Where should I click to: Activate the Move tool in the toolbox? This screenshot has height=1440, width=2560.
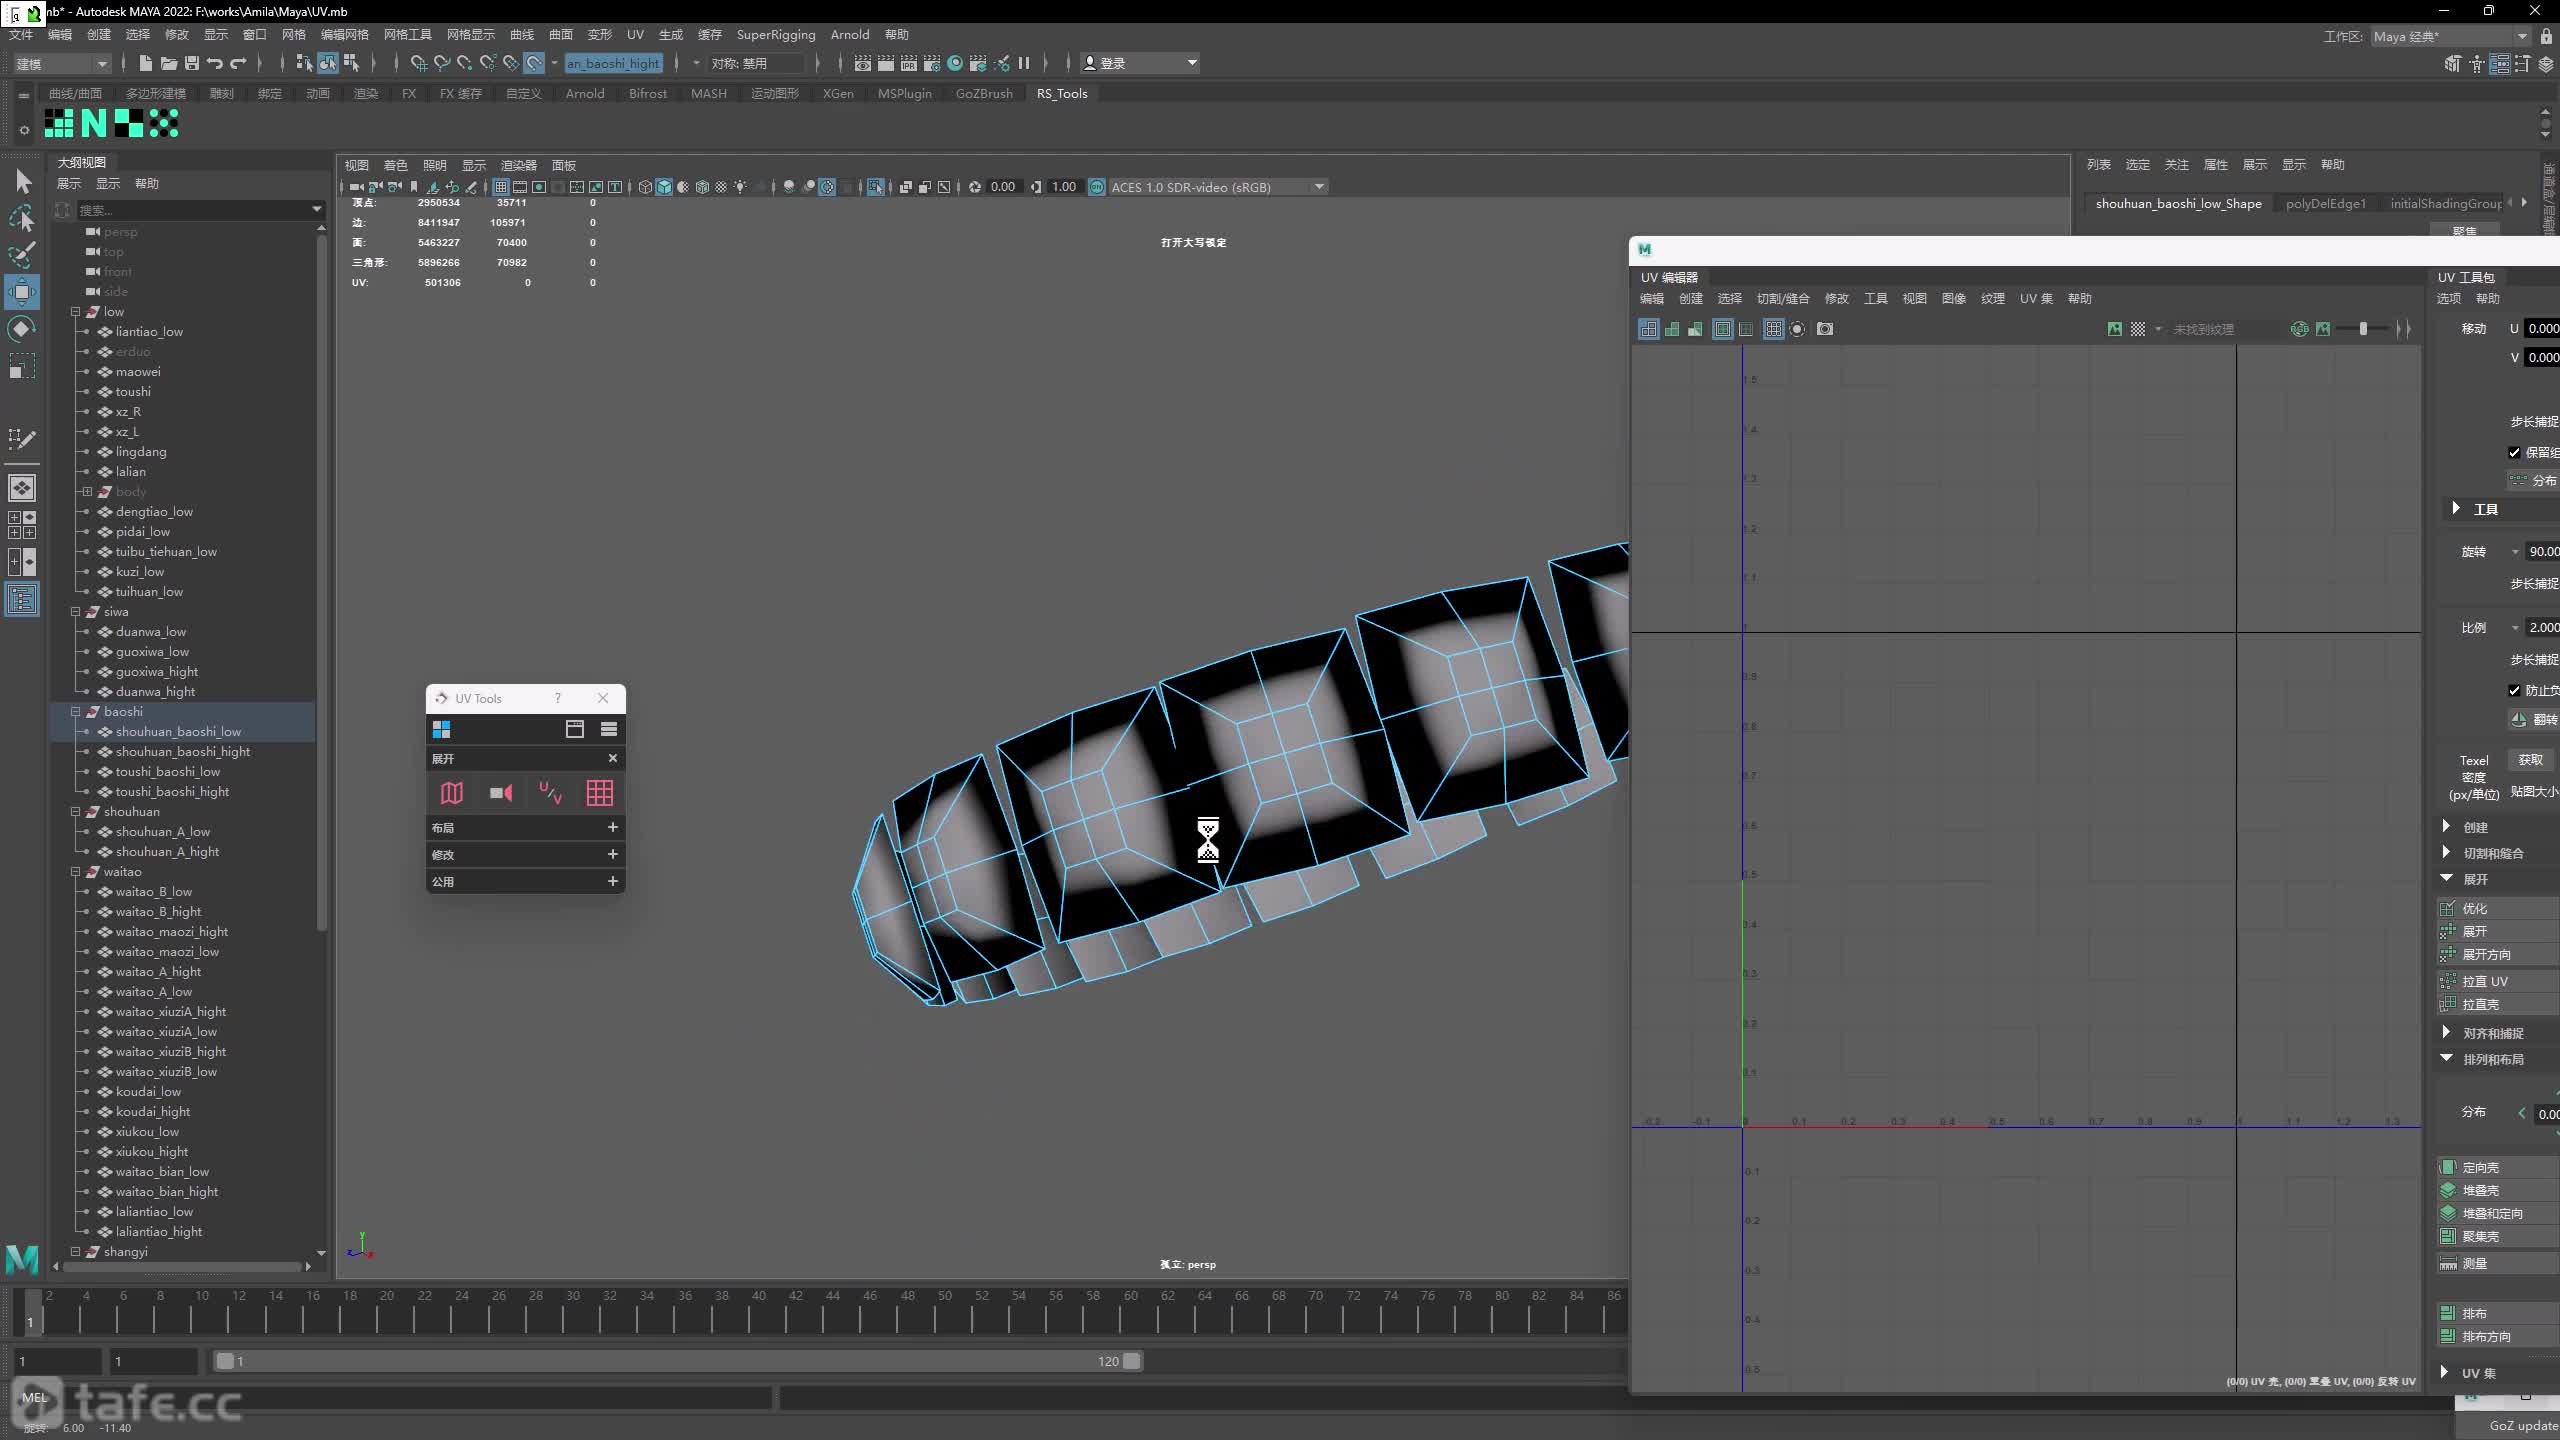click(x=22, y=292)
